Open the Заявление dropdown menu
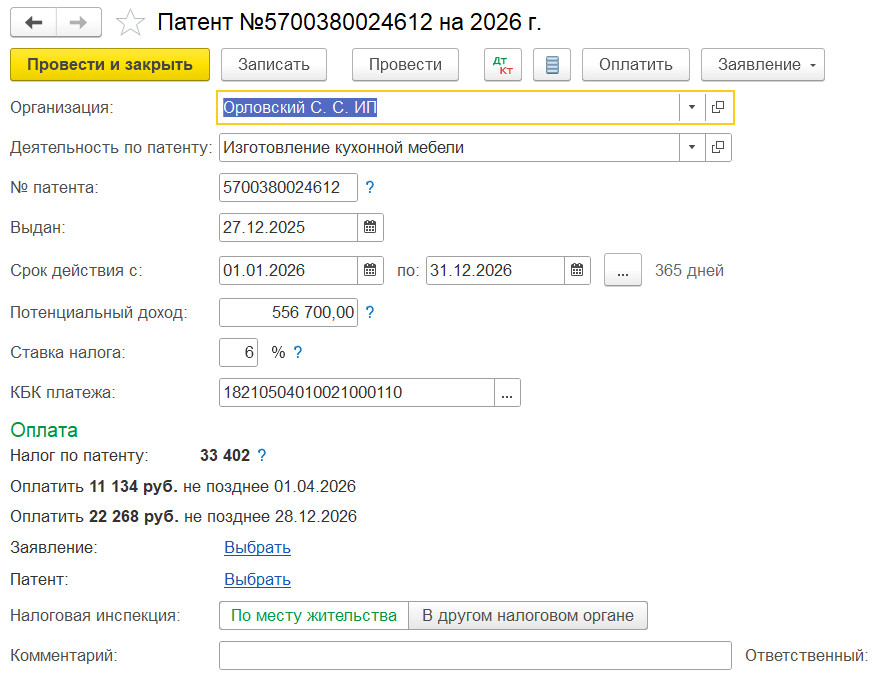The width and height of the screenshot is (873, 696). pyautogui.click(x=763, y=65)
